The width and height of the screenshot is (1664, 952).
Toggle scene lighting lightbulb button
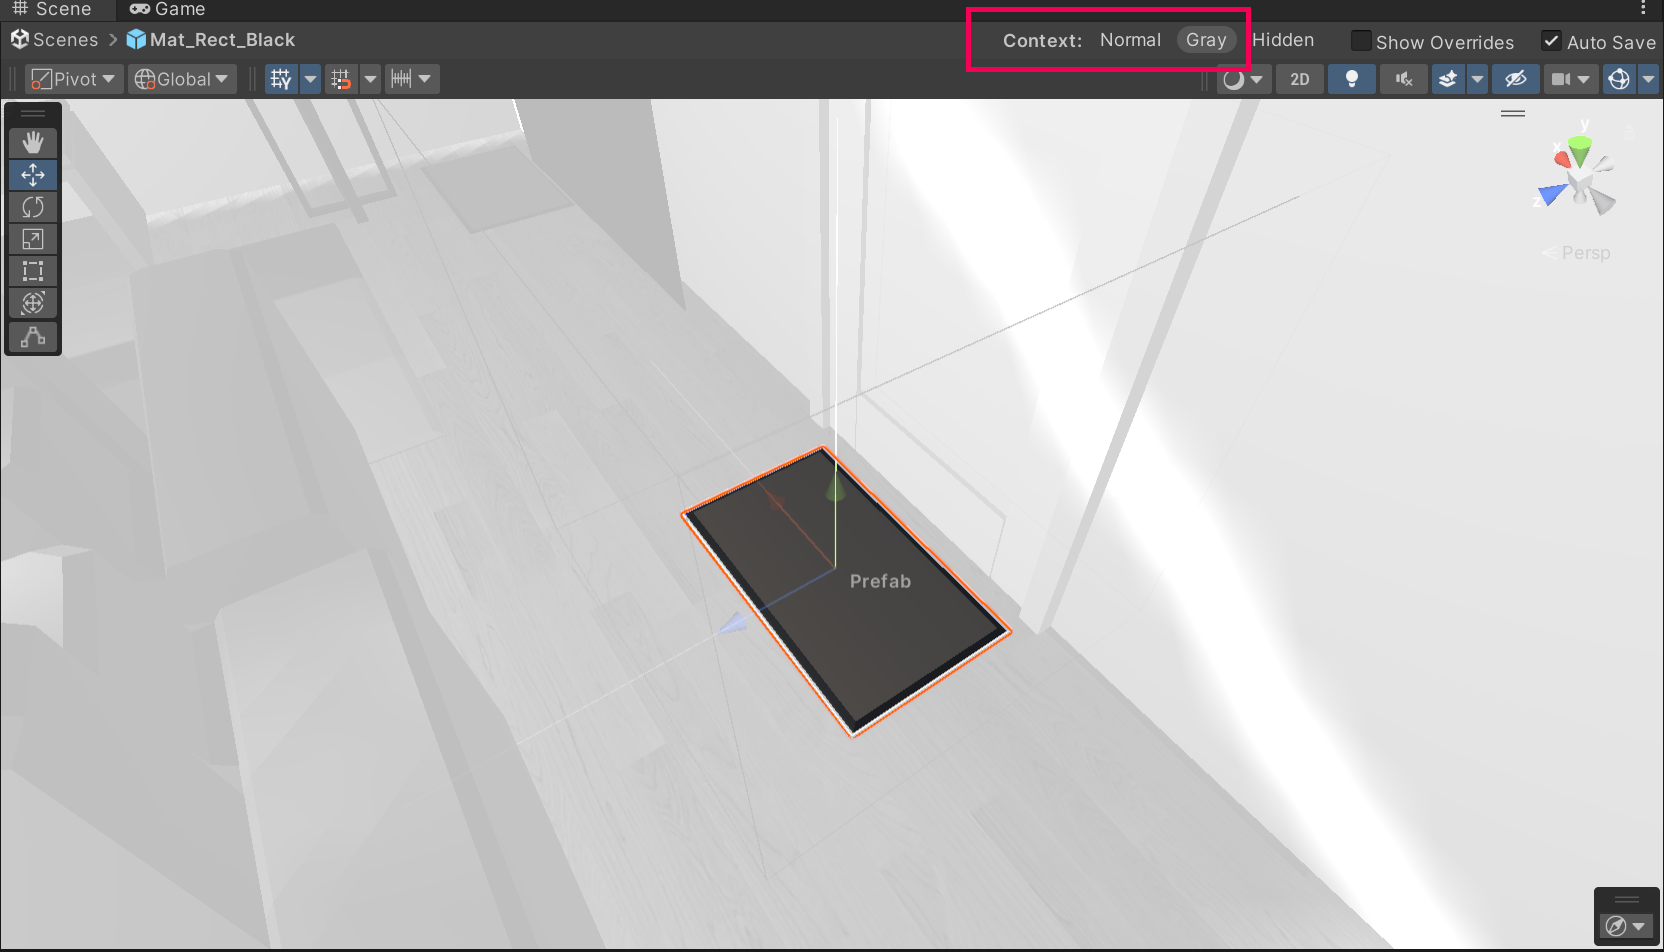pos(1351,79)
